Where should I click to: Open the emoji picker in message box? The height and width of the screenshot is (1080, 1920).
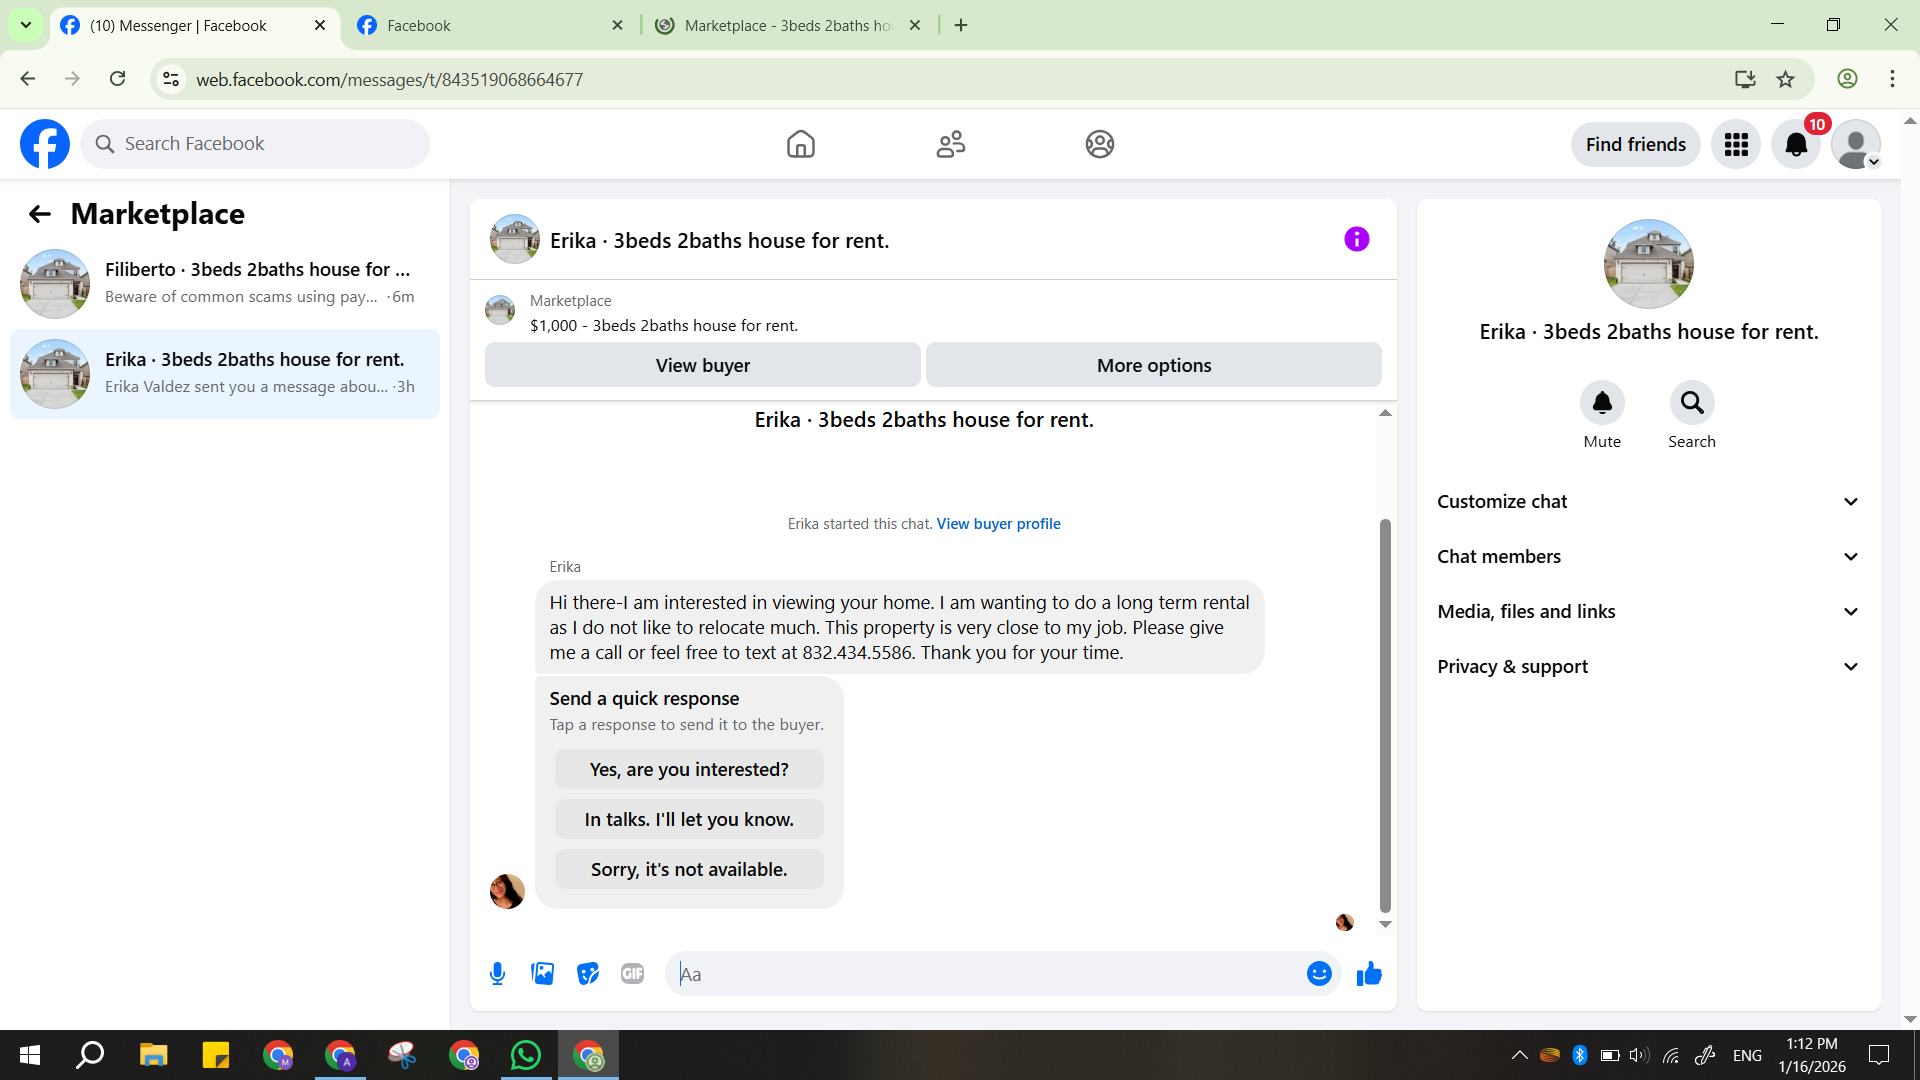pos(1319,973)
